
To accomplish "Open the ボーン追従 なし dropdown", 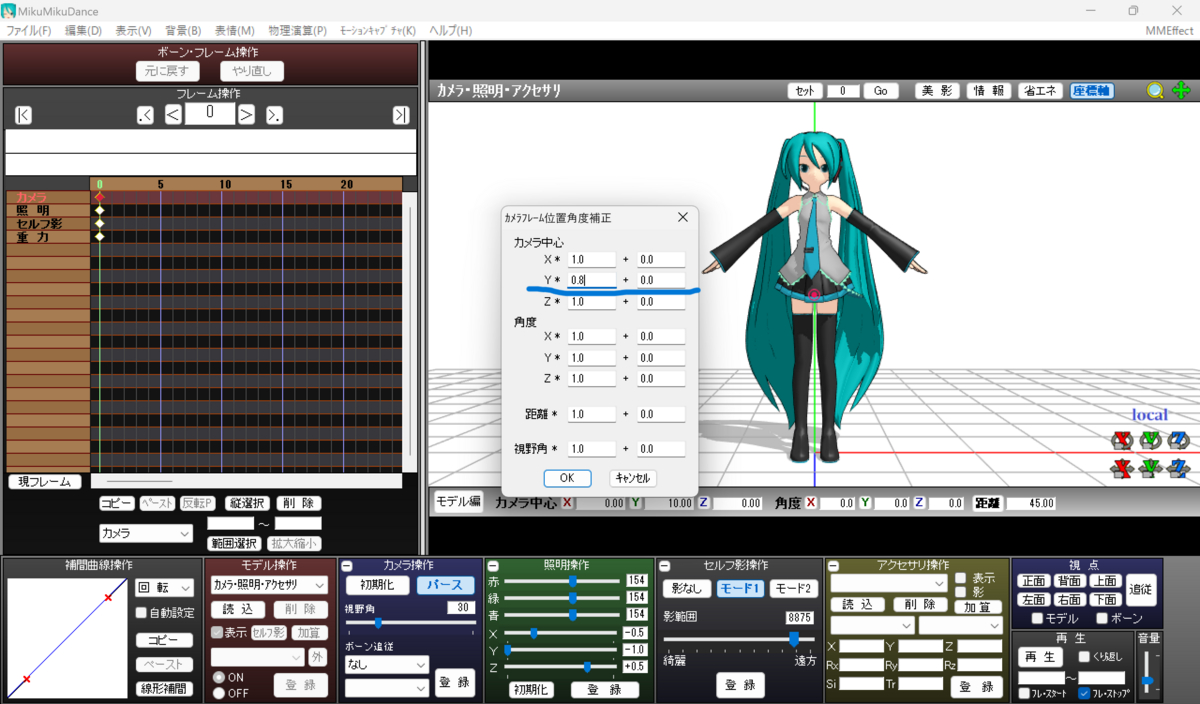I will [387, 664].
